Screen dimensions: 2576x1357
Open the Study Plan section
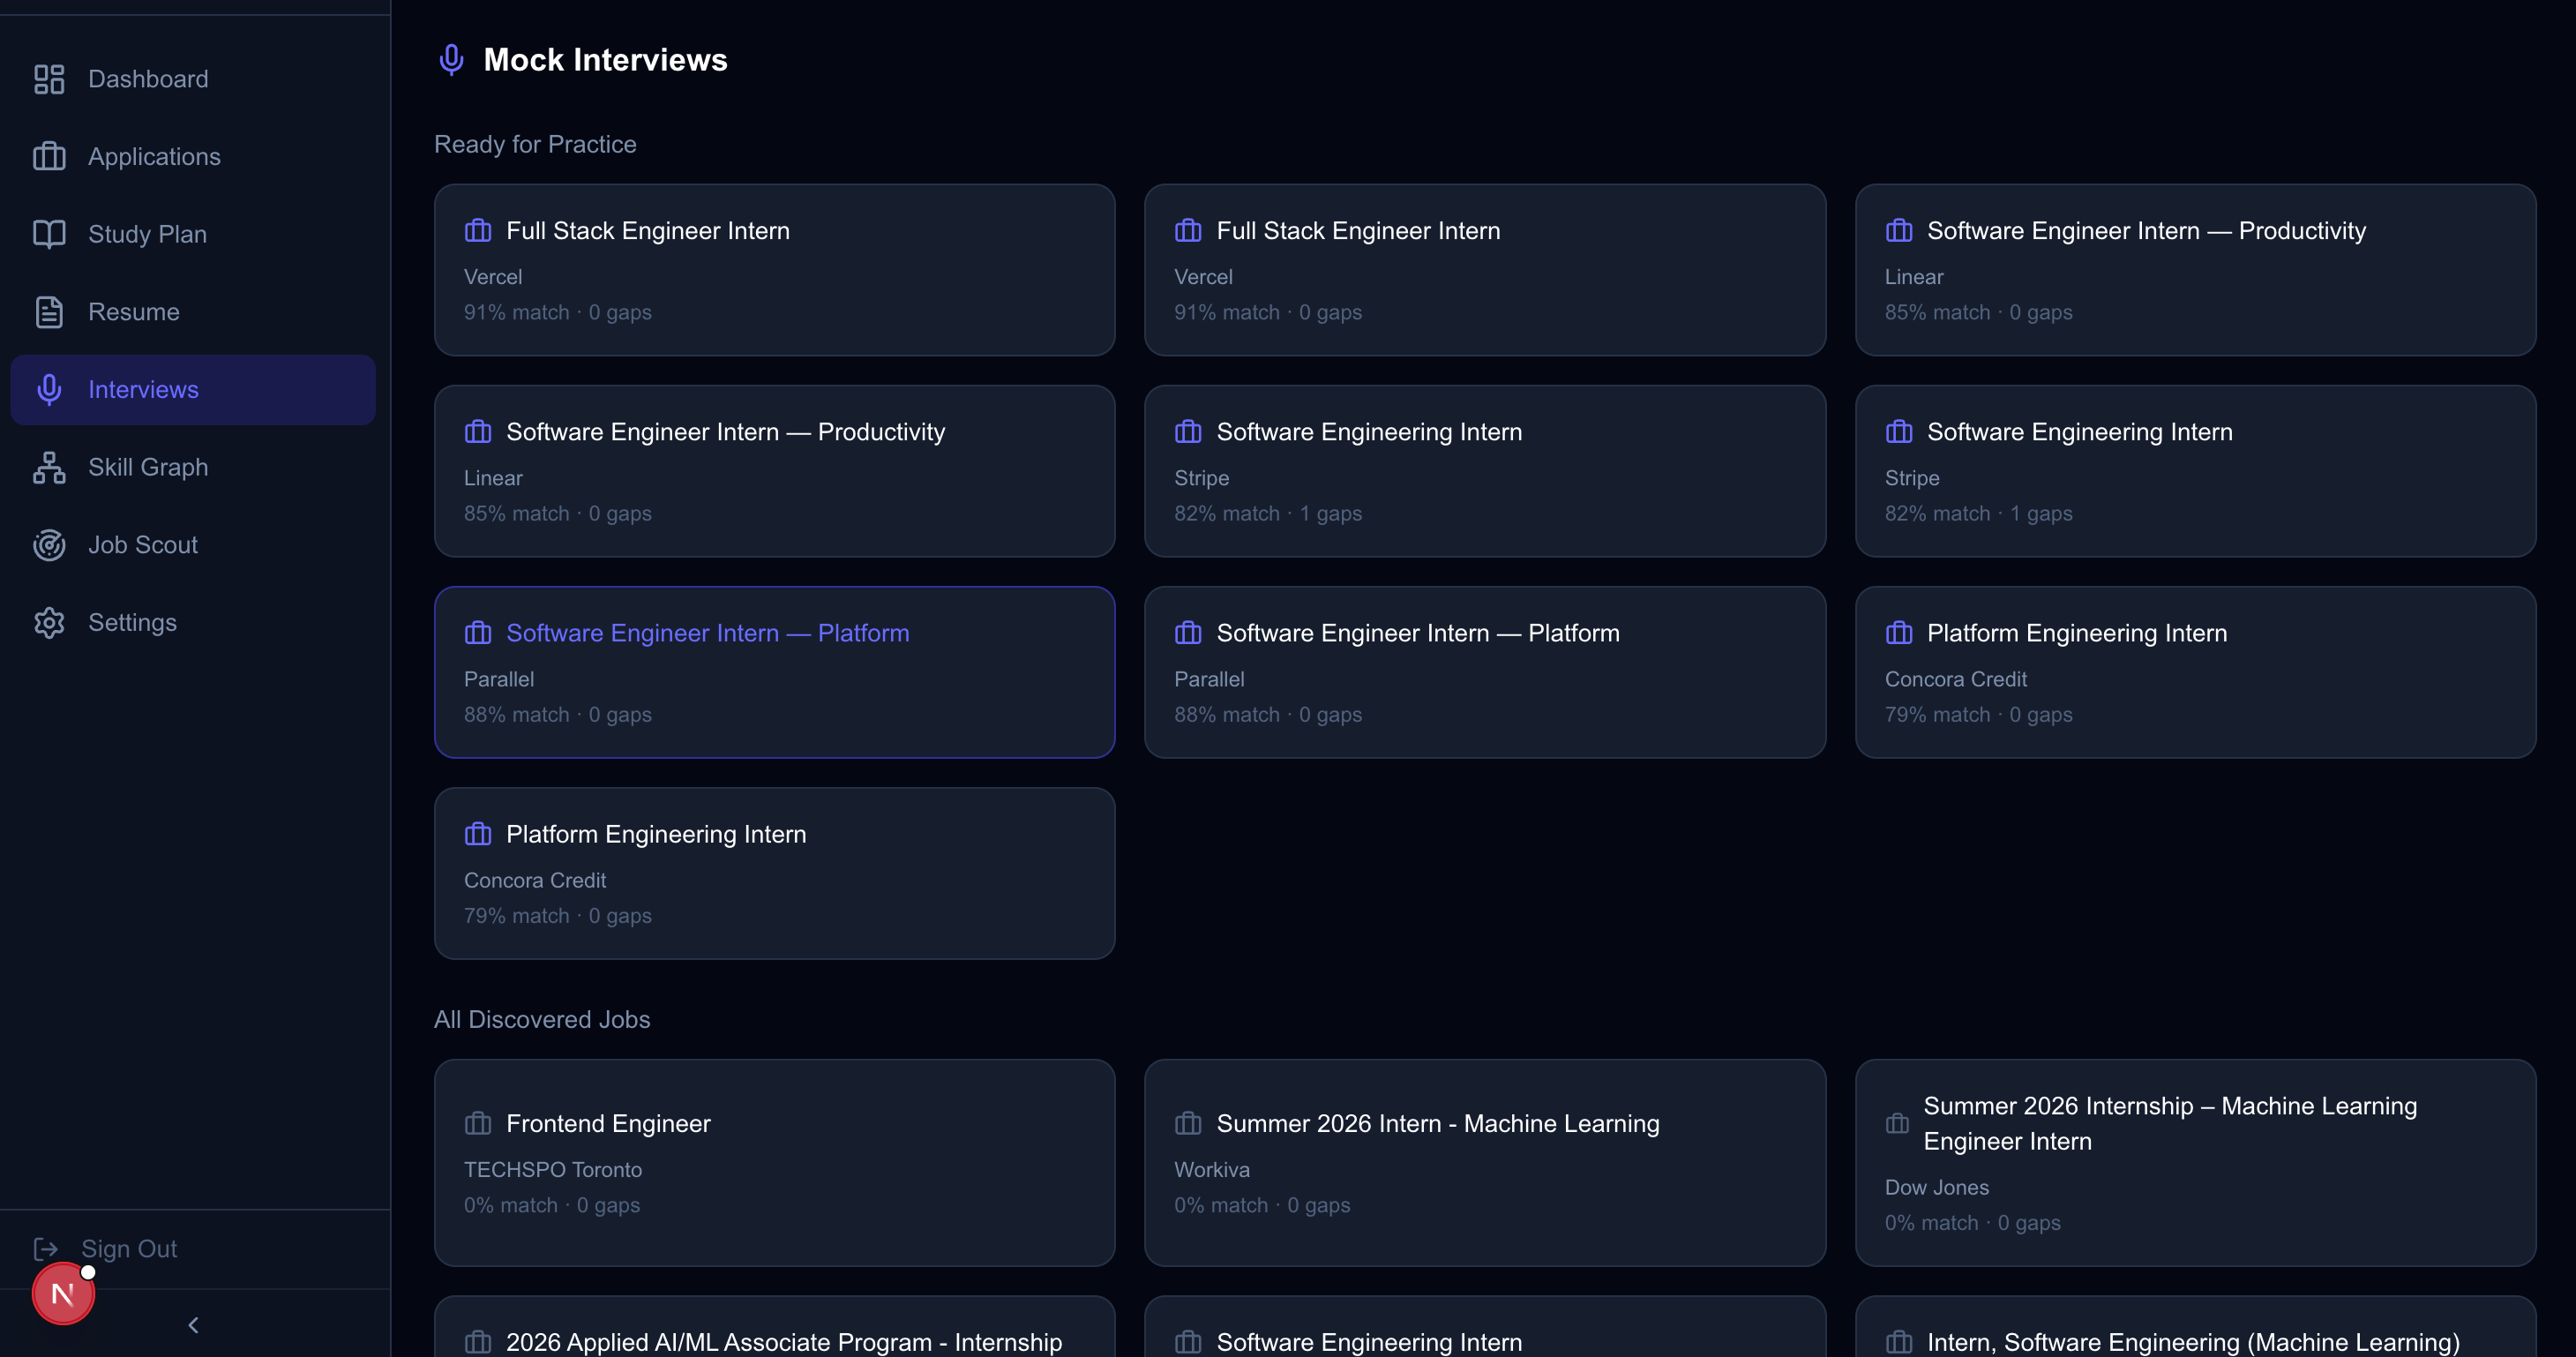pyautogui.click(x=147, y=234)
